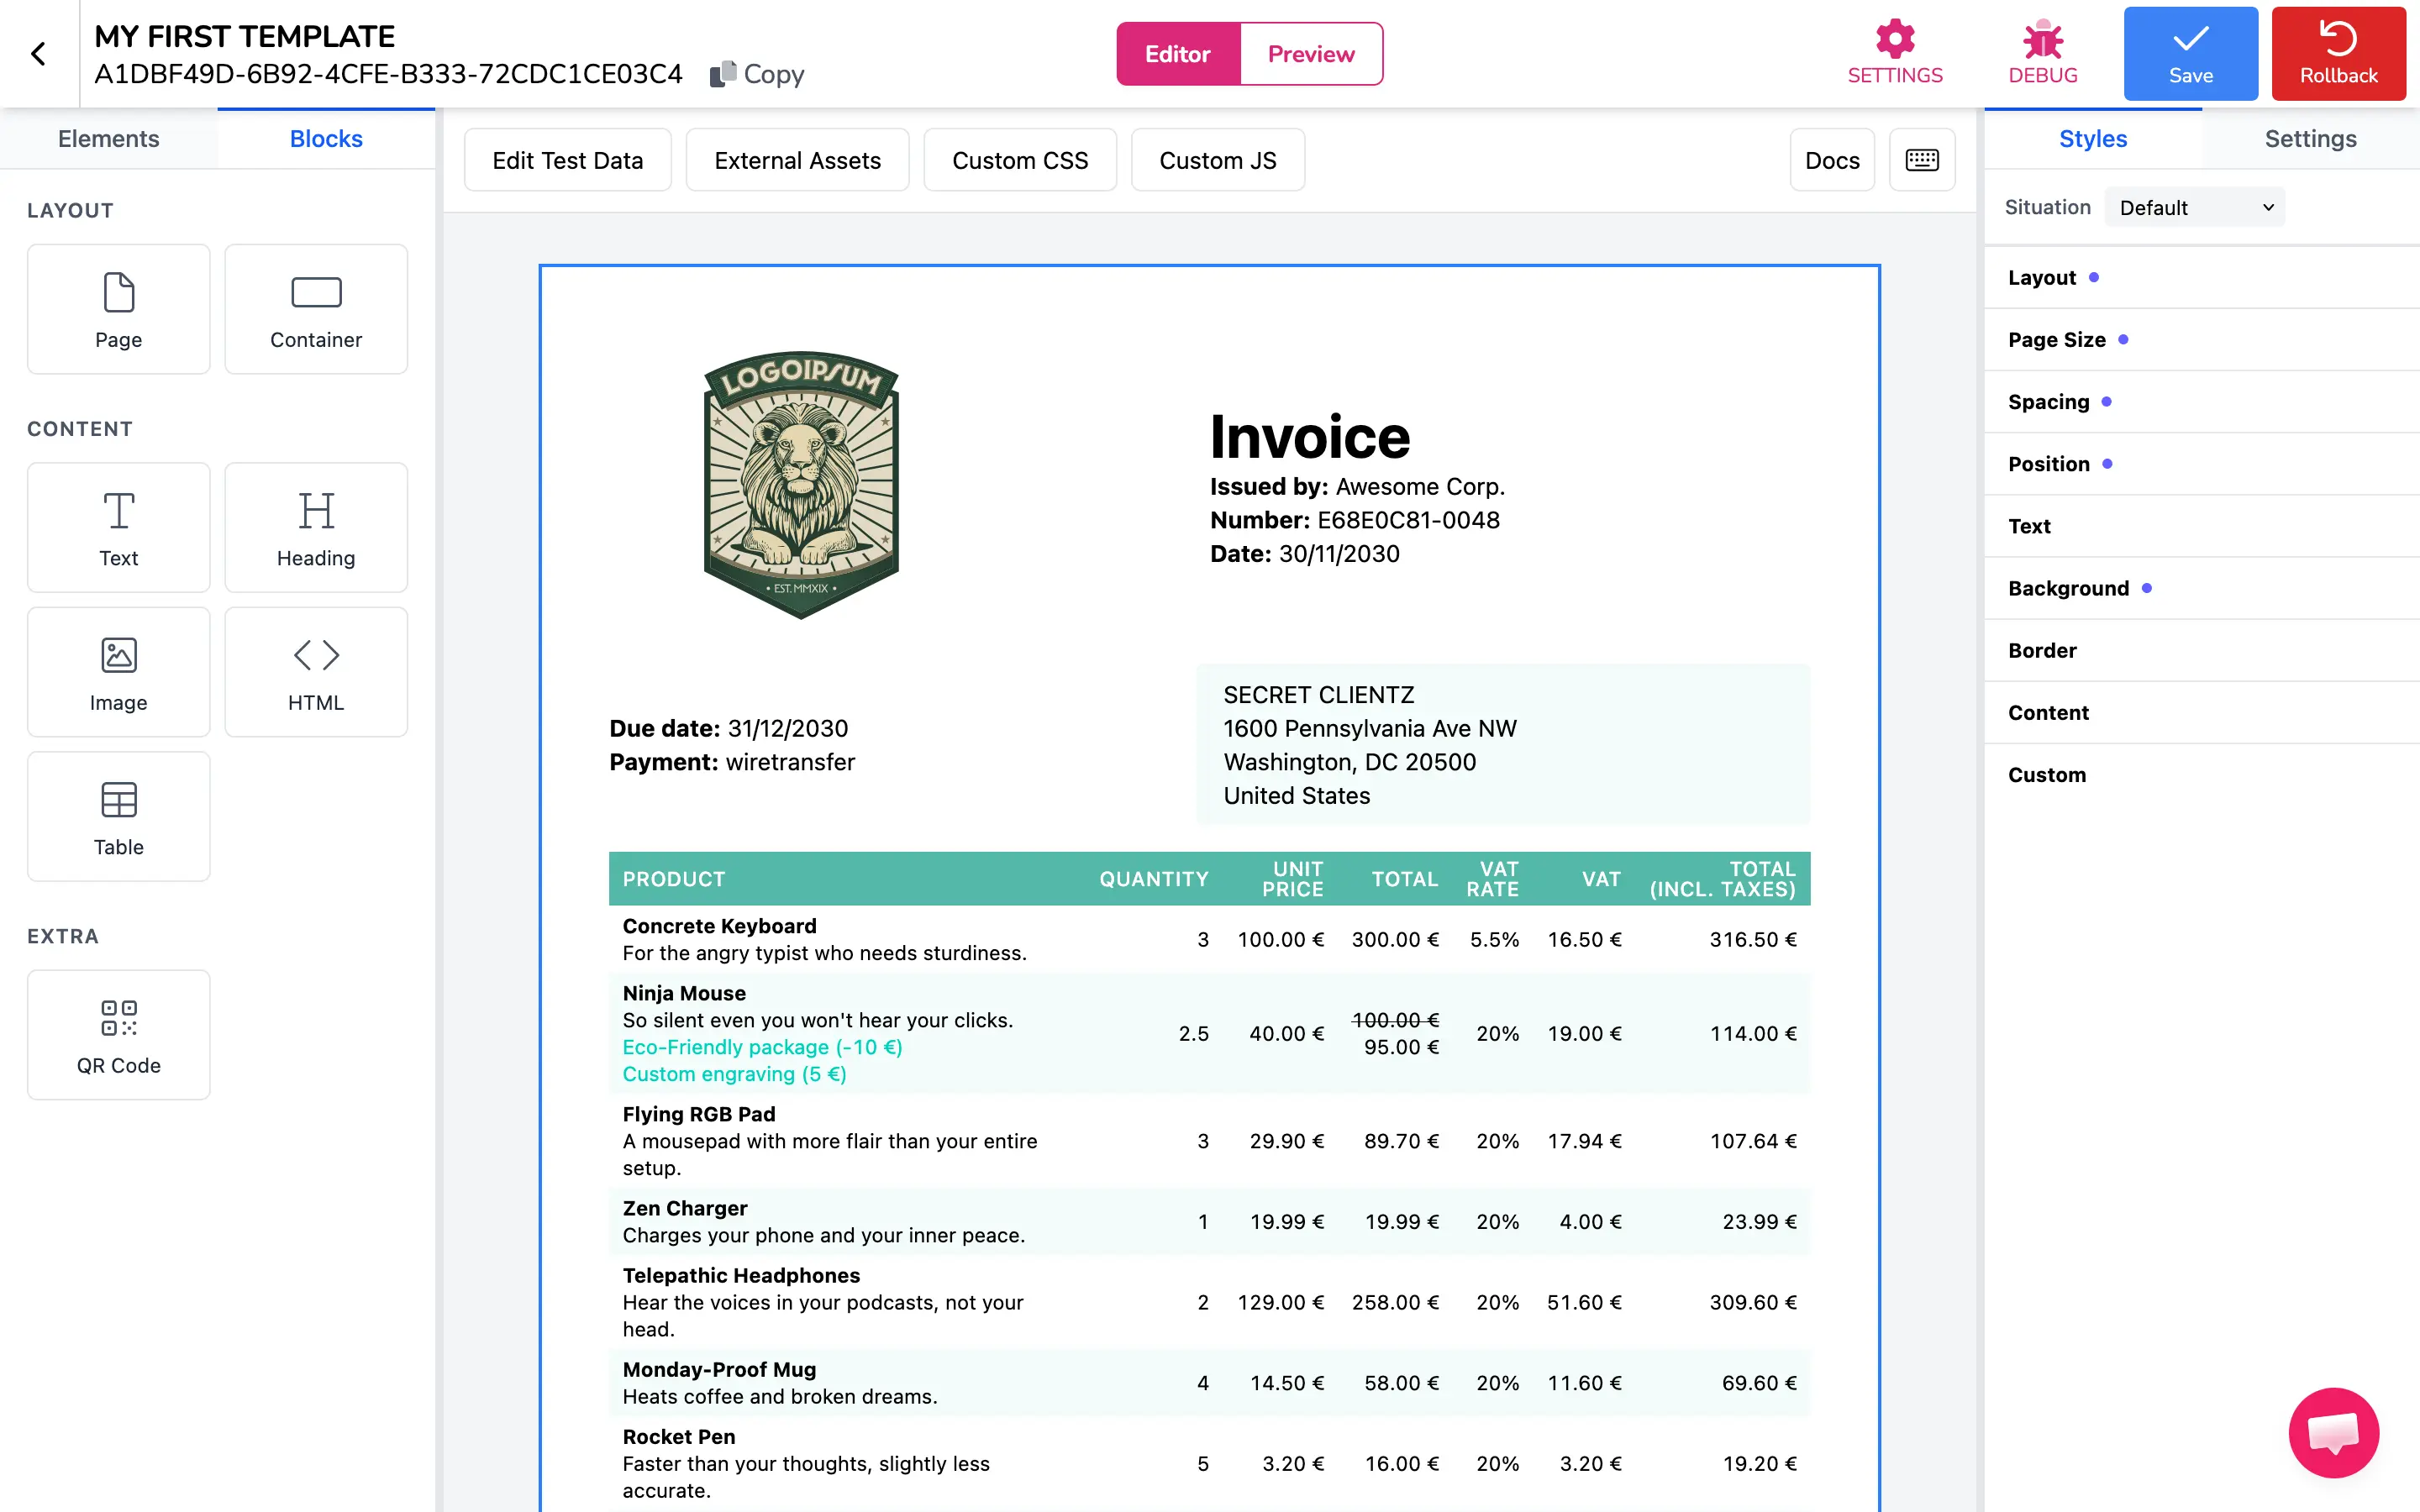2420x1512 pixels.
Task: Expand the Background style section
Action: pyautogui.click(x=2067, y=588)
